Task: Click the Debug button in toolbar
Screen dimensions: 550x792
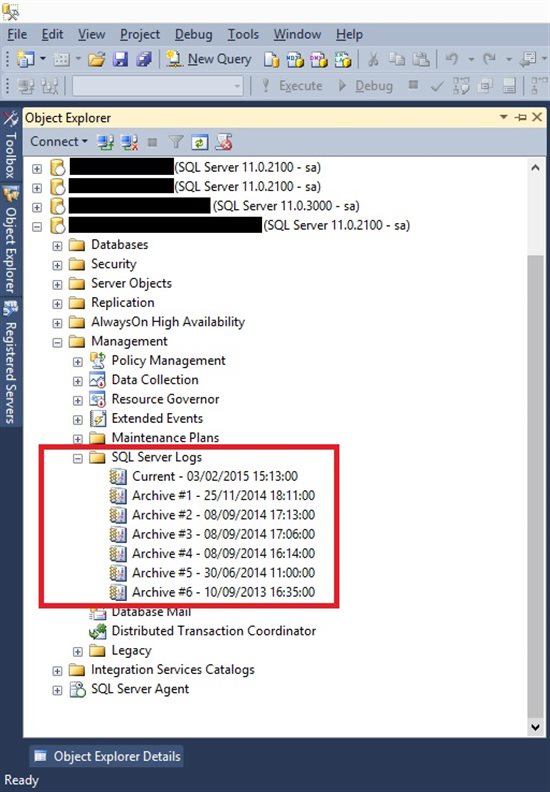Action: coord(365,86)
